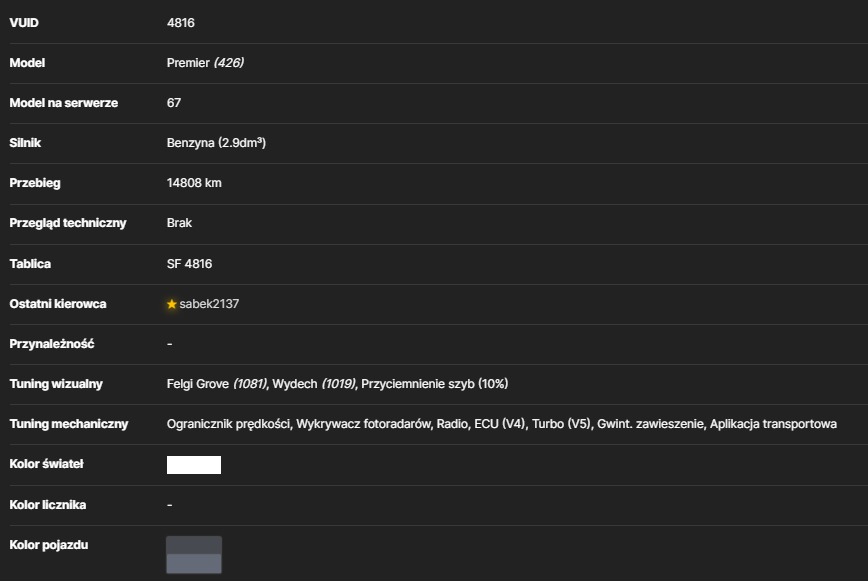The width and height of the screenshot is (868, 581).
Task: Select the upper dark gray Kolor pojazdu swatch
Action: (194, 545)
